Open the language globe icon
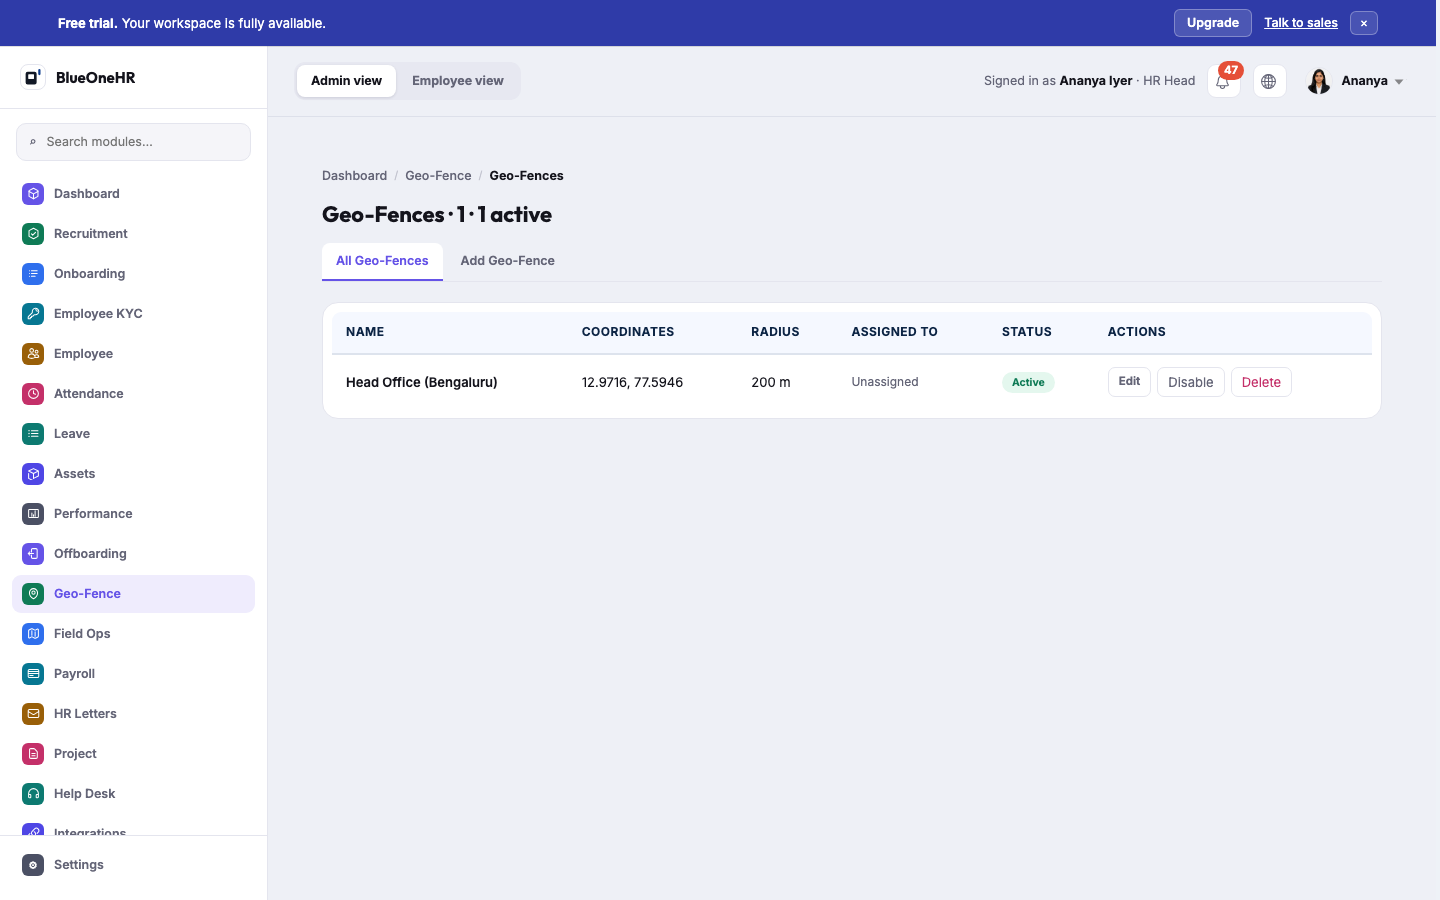Image resolution: width=1440 pixels, height=900 pixels. pyautogui.click(x=1269, y=81)
